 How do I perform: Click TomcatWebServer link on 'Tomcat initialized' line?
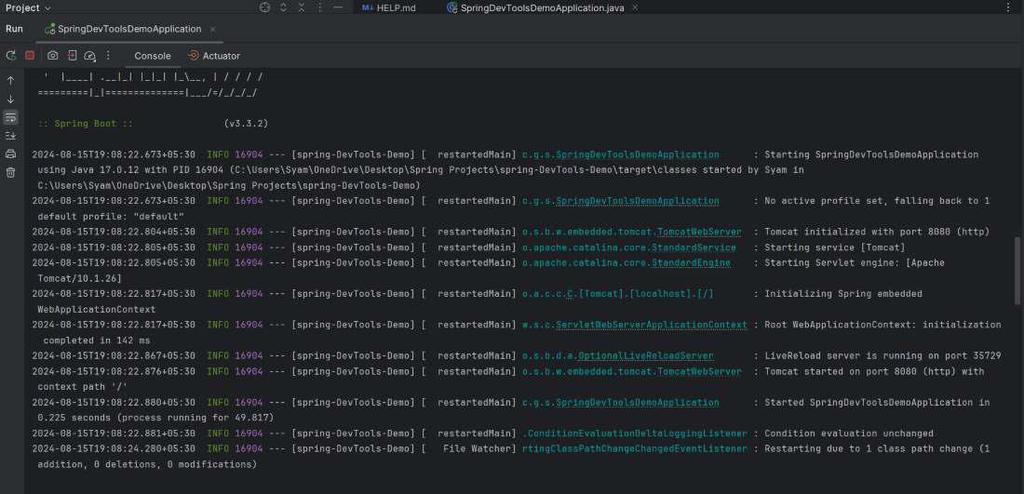click(699, 232)
